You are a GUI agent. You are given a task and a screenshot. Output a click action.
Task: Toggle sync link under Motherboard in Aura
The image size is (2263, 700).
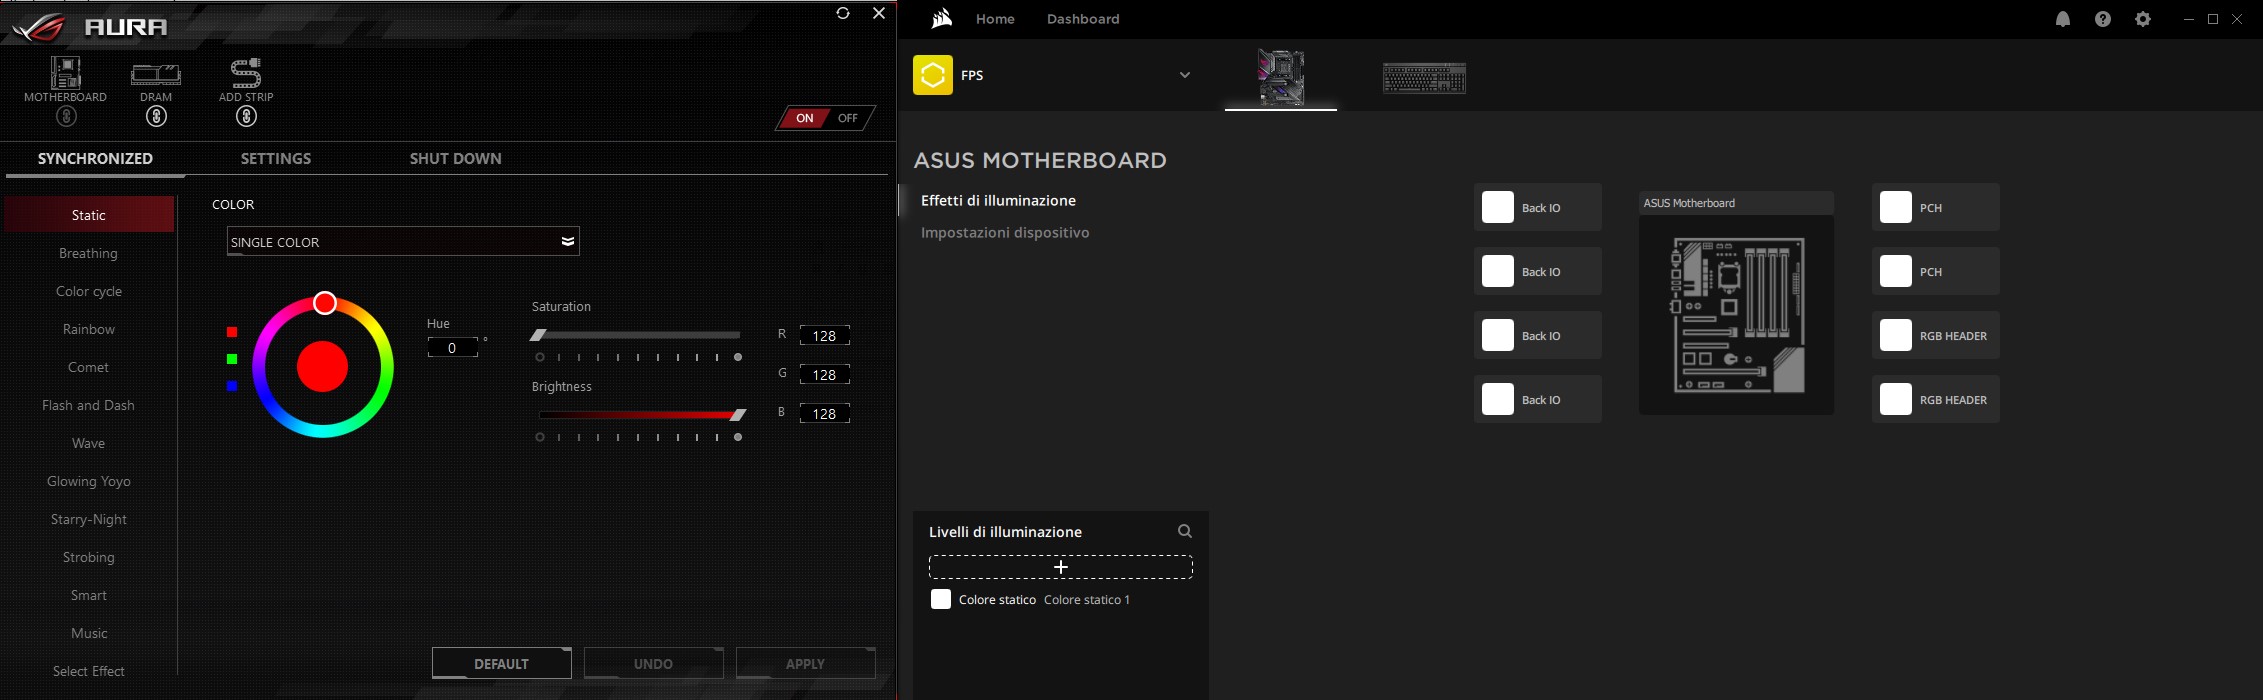tap(66, 117)
